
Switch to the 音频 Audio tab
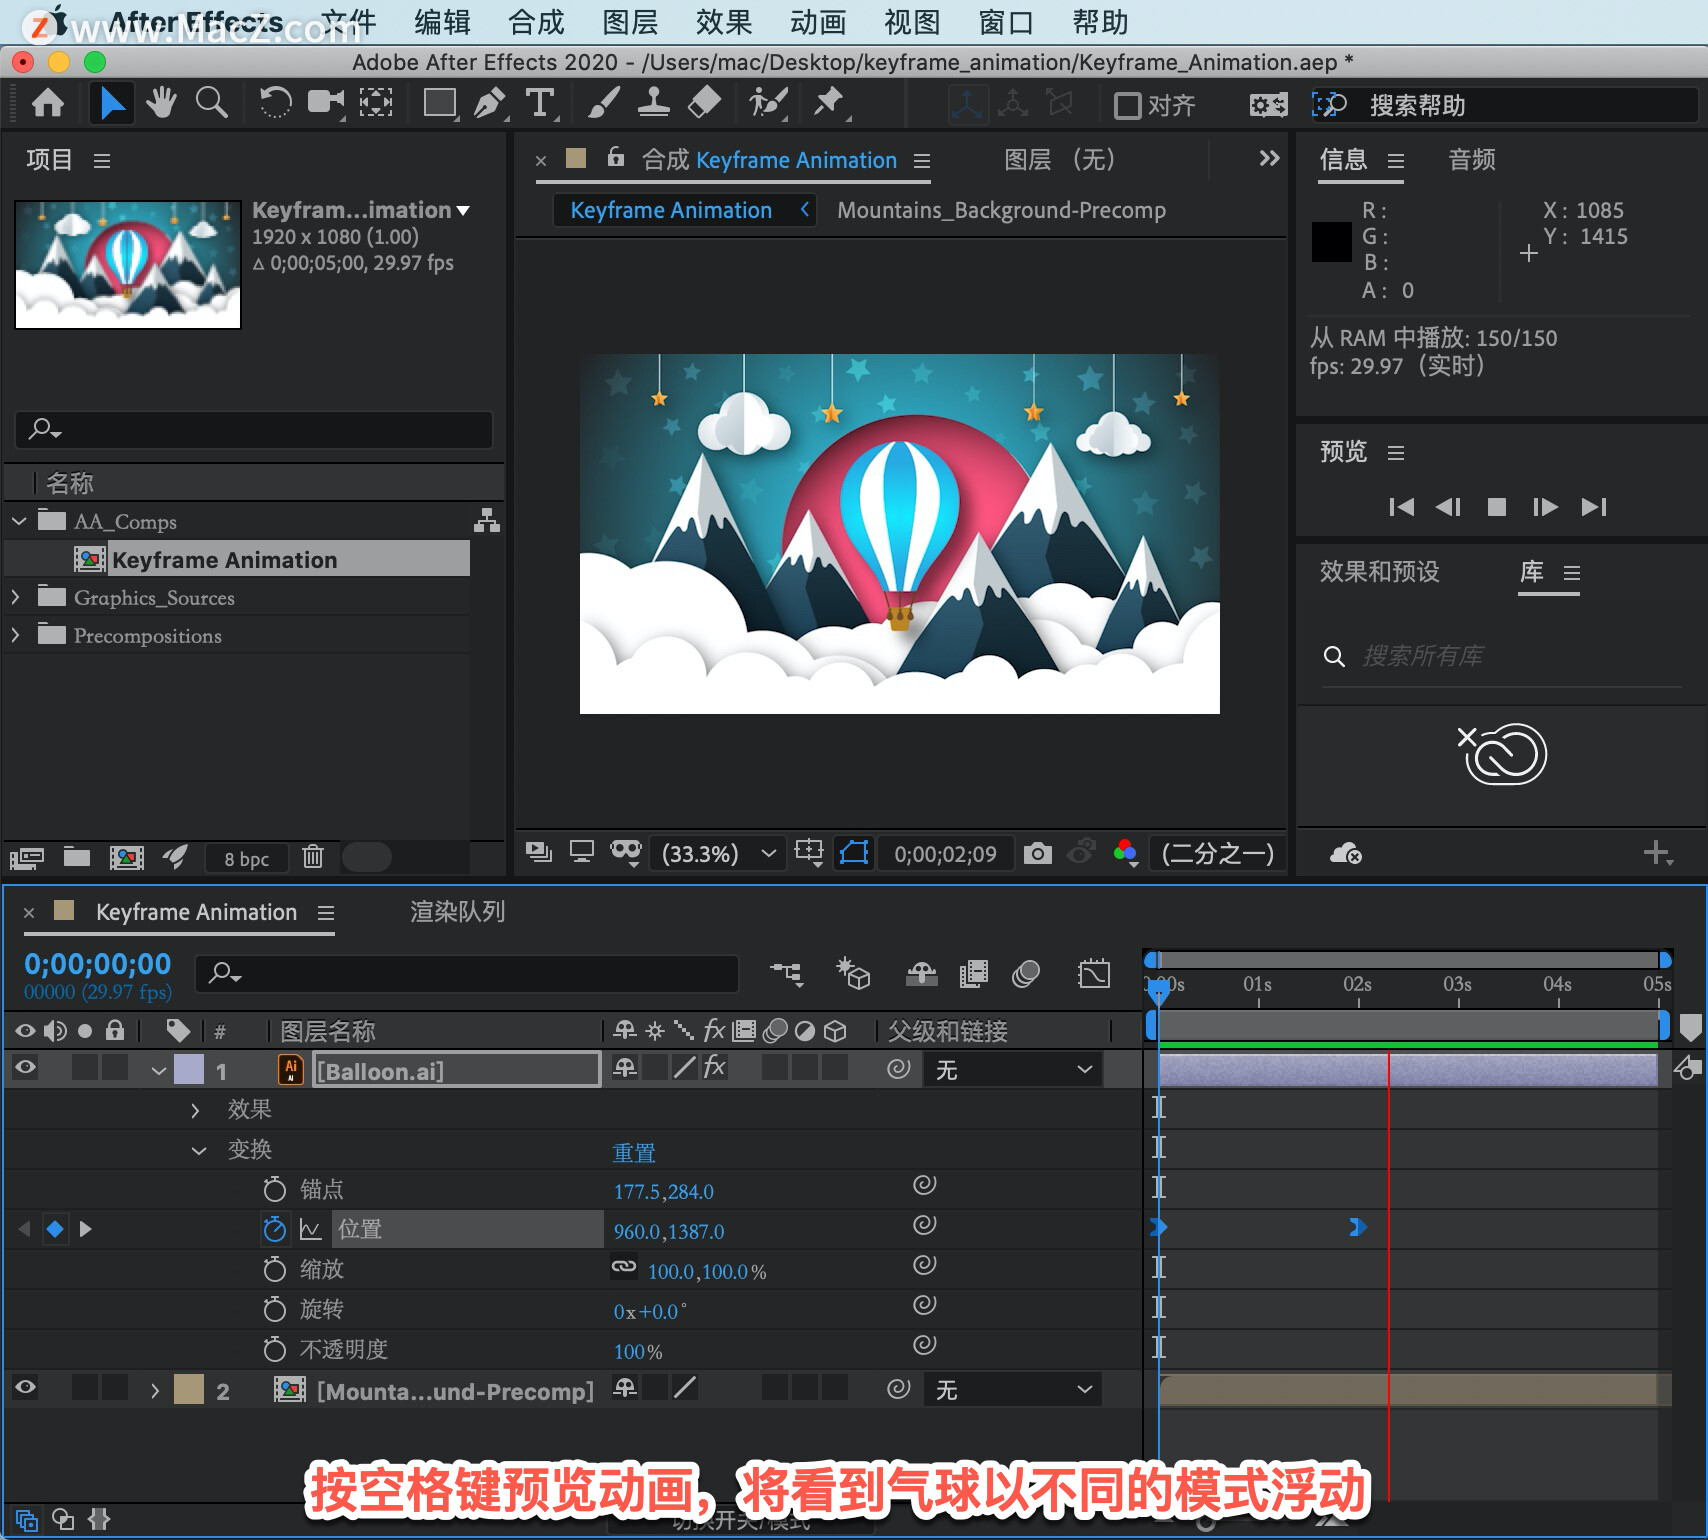coord(1472,160)
